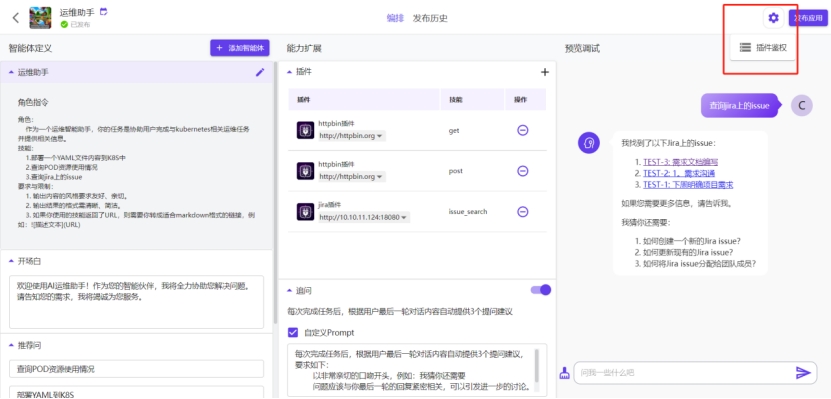Click the 智能体定义 panel scrollbar

[275, 193]
